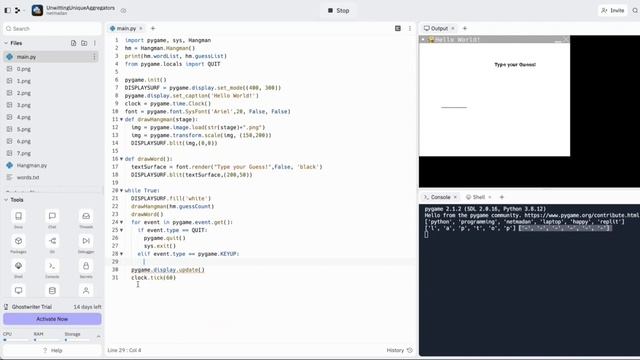640x360 pixels.
Task: Open the History link in editor status bar
Action: coord(400,350)
